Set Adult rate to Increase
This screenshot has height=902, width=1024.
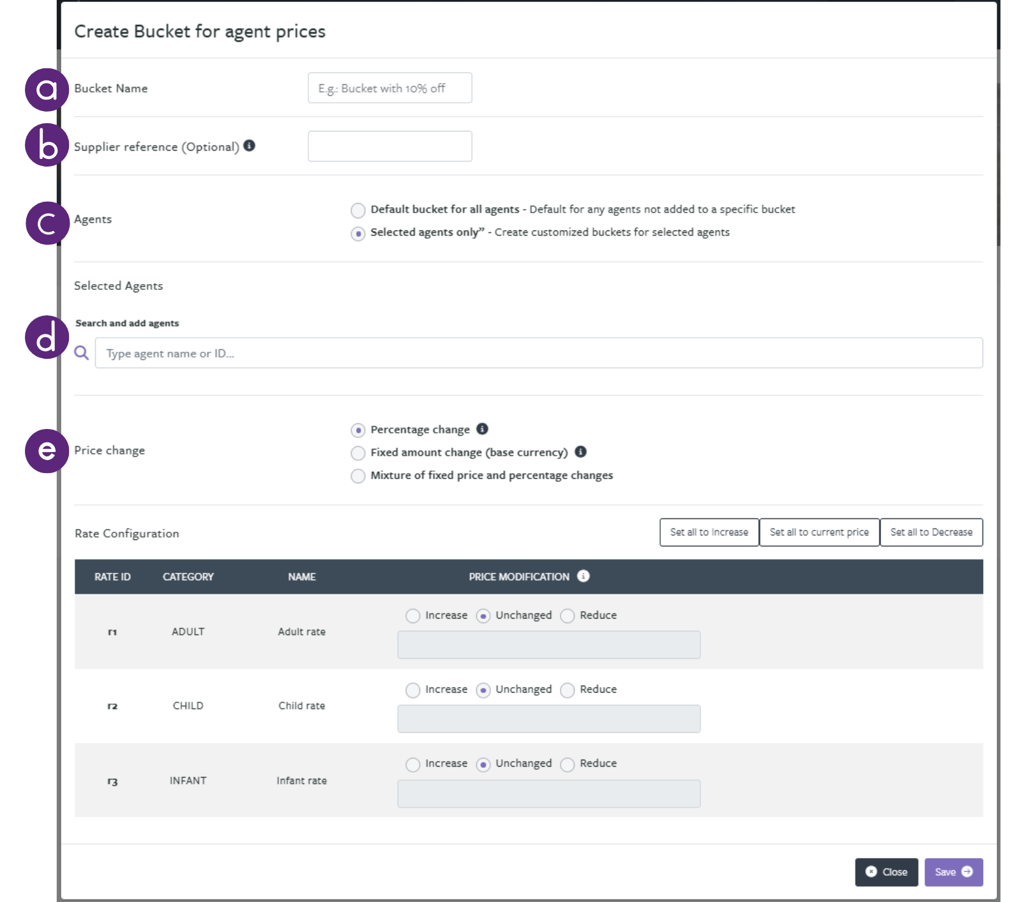pyautogui.click(x=413, y=616)
